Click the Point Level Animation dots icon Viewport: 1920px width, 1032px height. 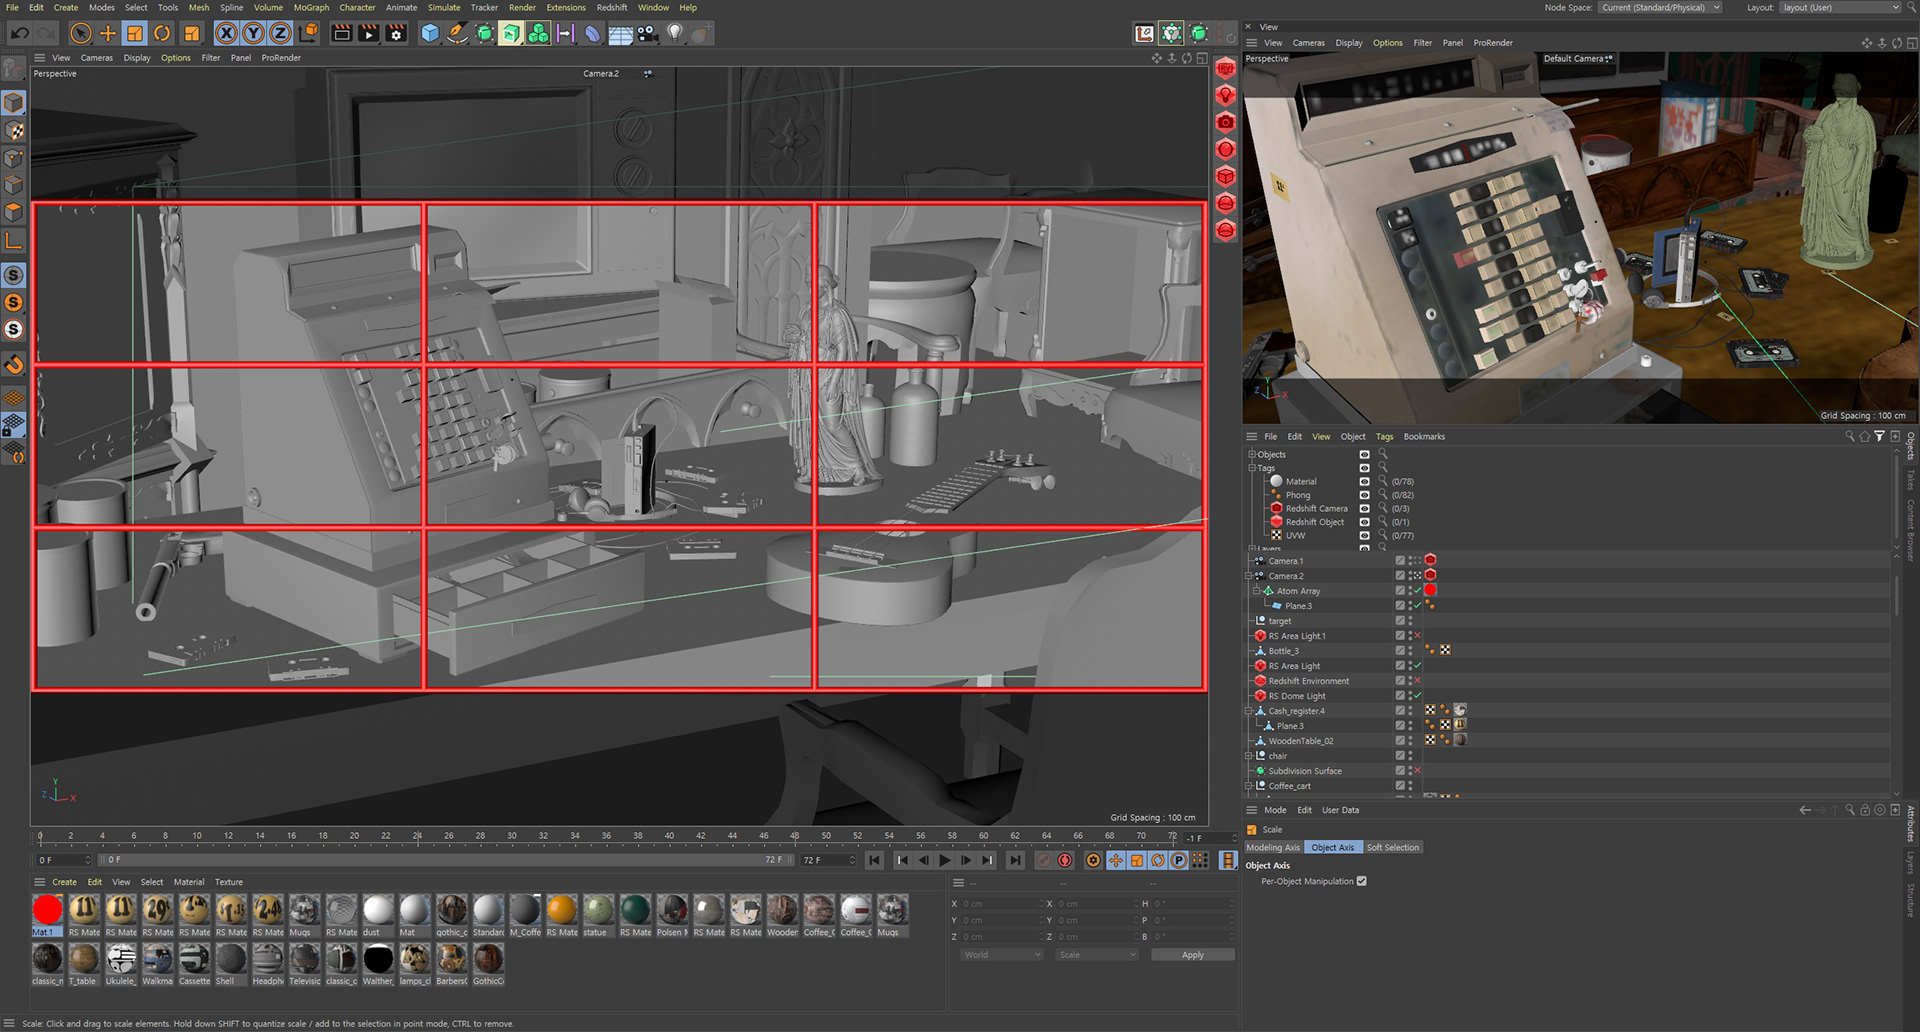(x=1200, y=860)
